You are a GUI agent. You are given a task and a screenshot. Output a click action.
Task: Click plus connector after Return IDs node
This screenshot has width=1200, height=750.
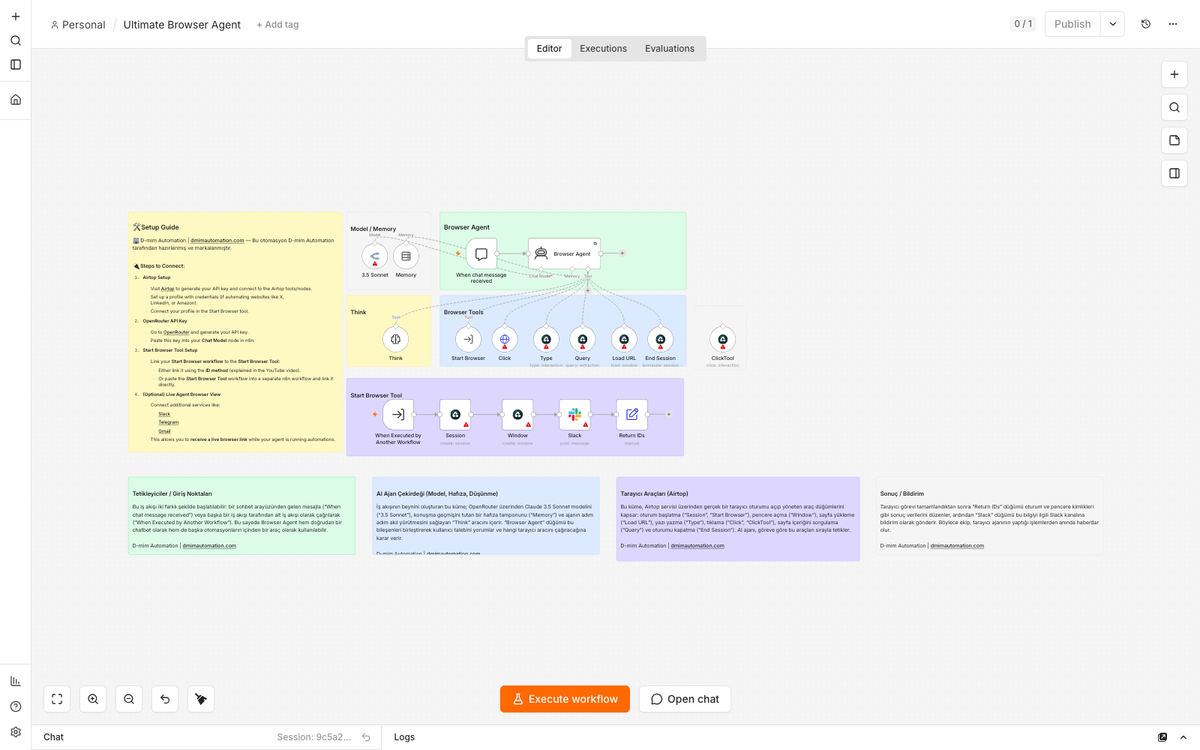(x=669, y=414)
